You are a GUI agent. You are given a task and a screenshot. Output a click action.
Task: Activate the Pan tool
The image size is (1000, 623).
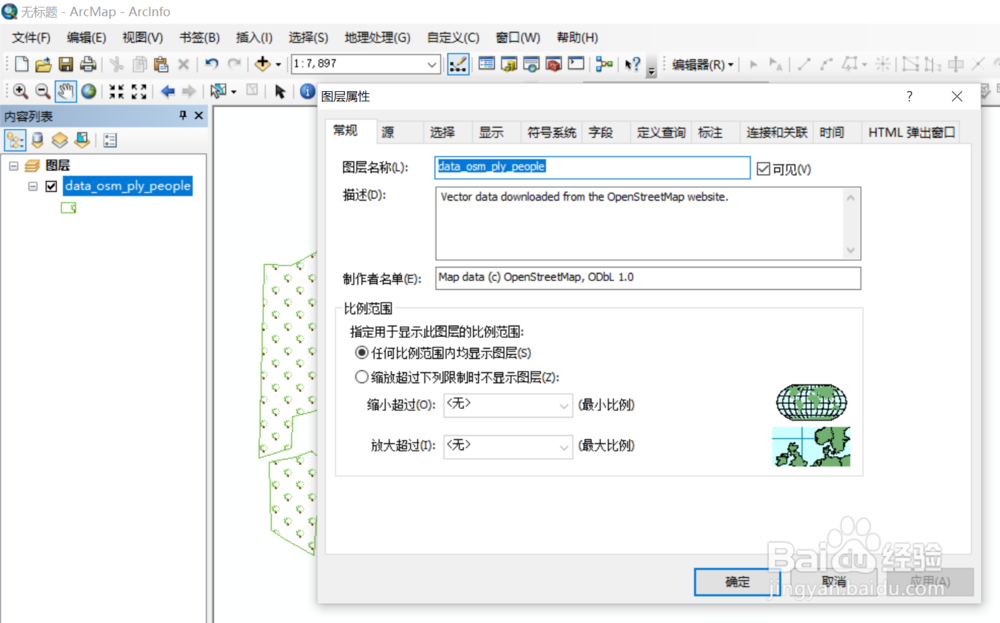point(66,91)
